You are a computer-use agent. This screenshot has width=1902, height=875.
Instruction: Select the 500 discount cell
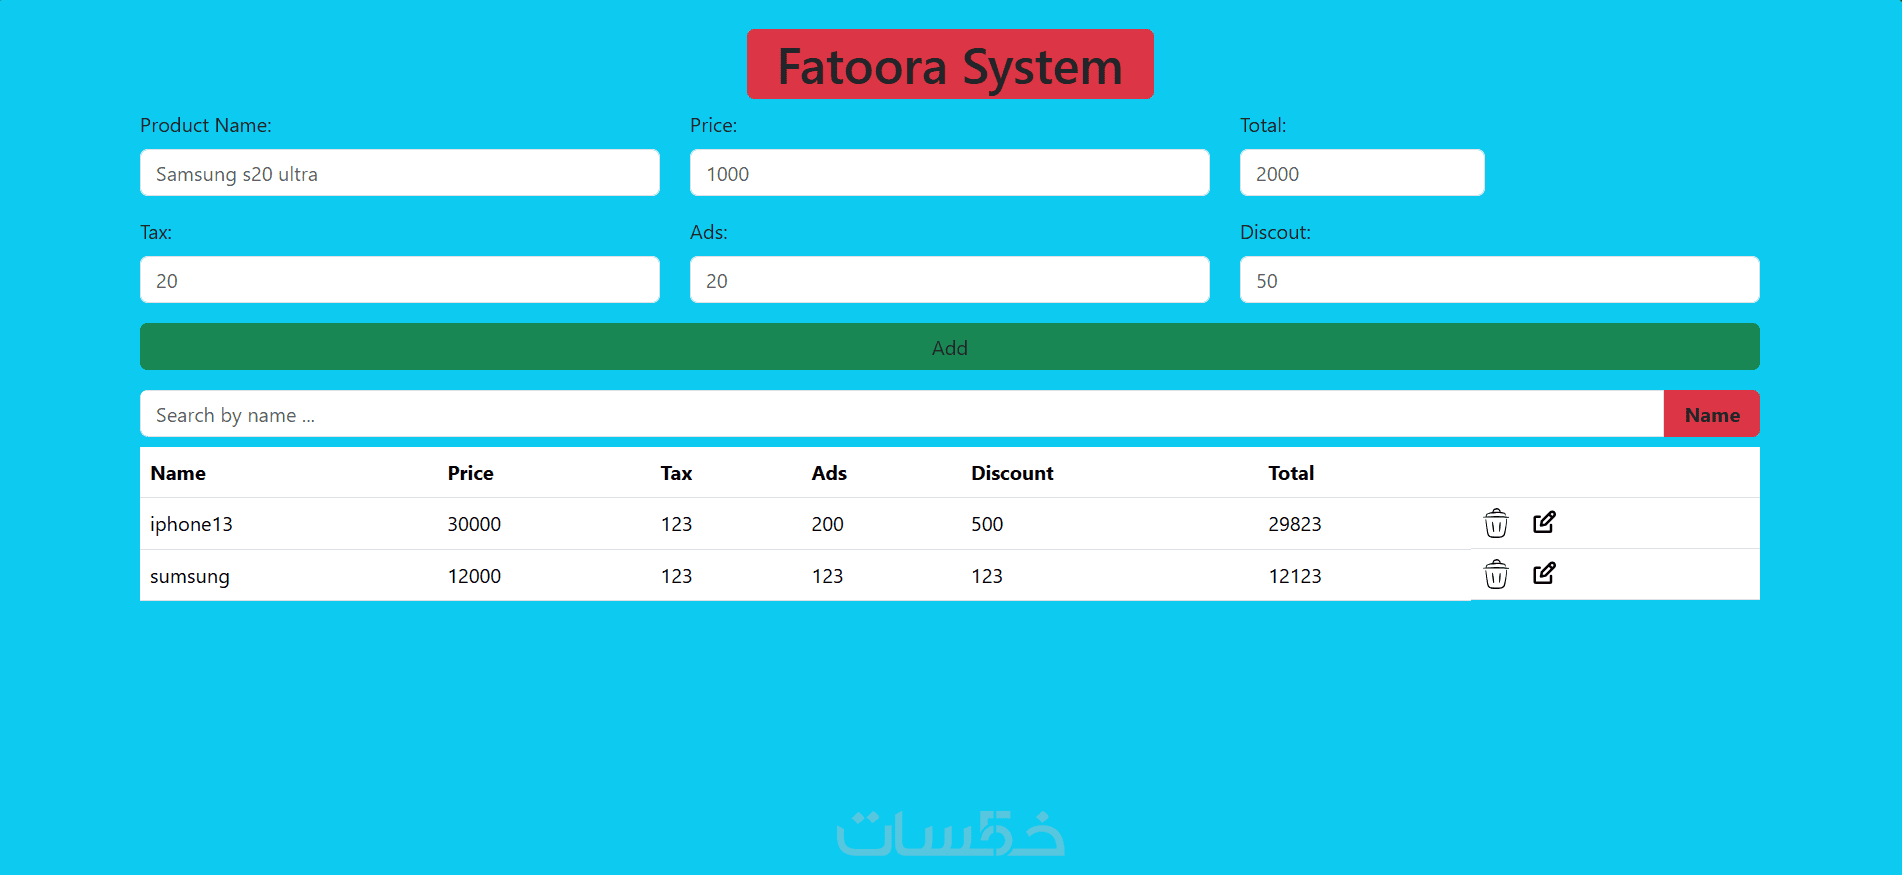(x=987, y=524)
